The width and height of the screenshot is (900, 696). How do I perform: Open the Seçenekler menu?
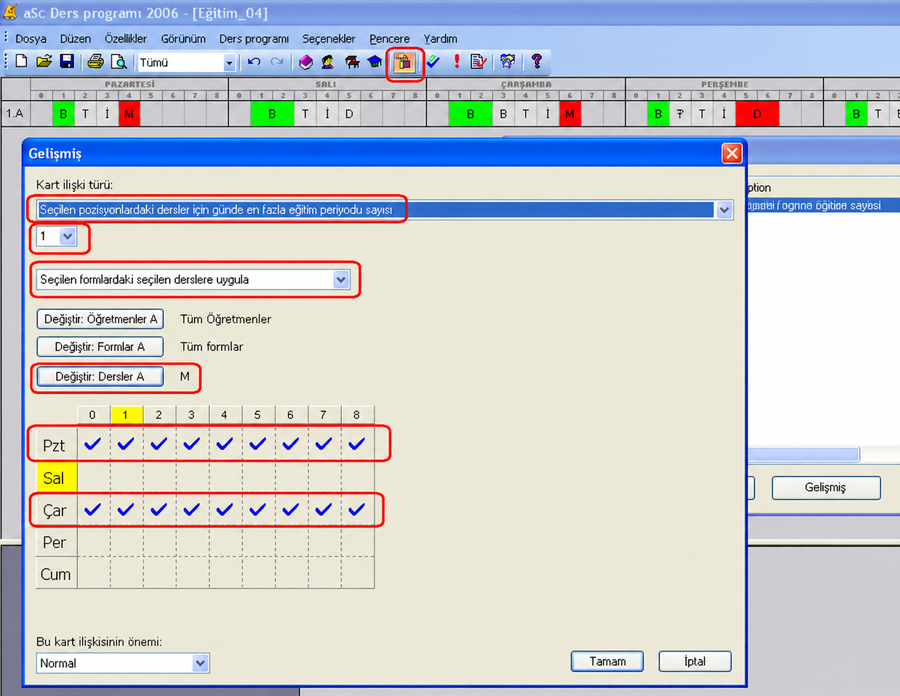click(329, 39)
